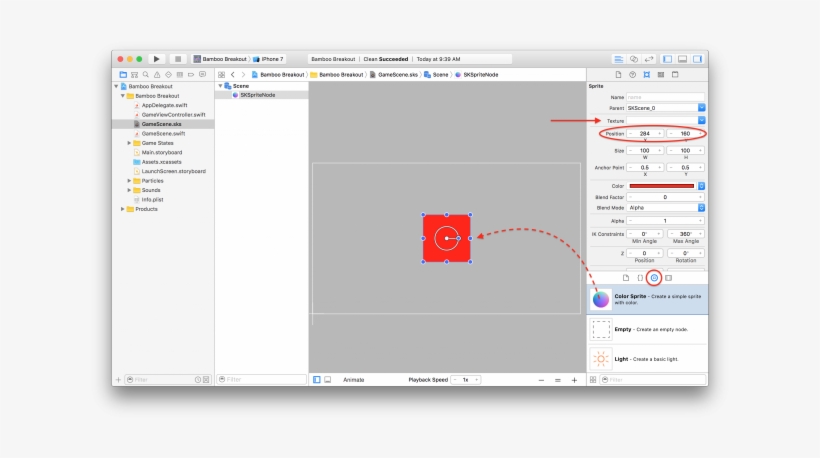Screen dimensions: 820x458
Task: Click the red Color swatch bar
Action: coord(661,186)
